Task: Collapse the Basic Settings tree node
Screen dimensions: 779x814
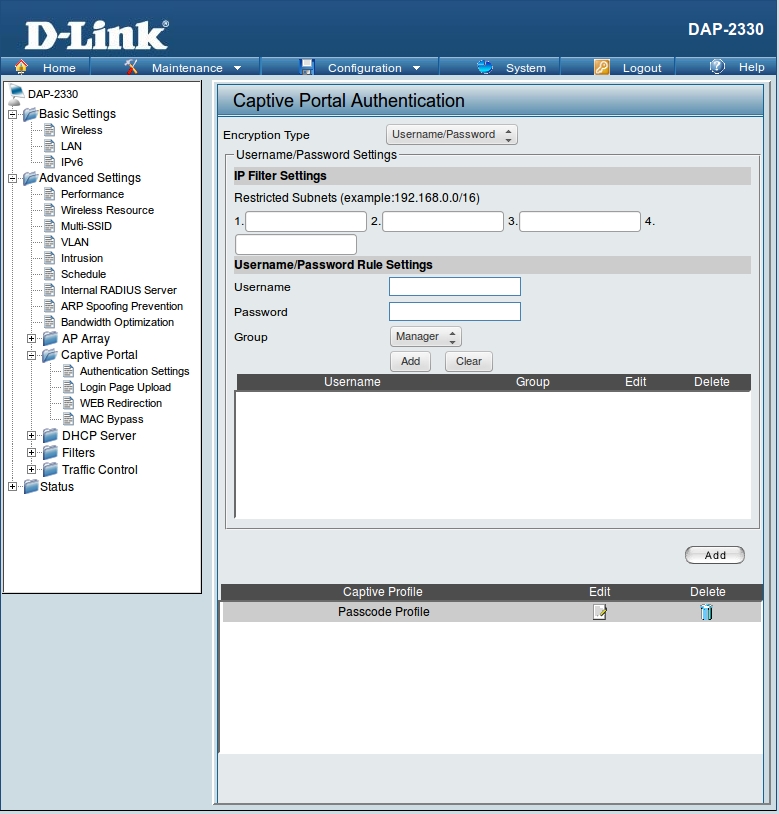Action: tap(12, 114)
